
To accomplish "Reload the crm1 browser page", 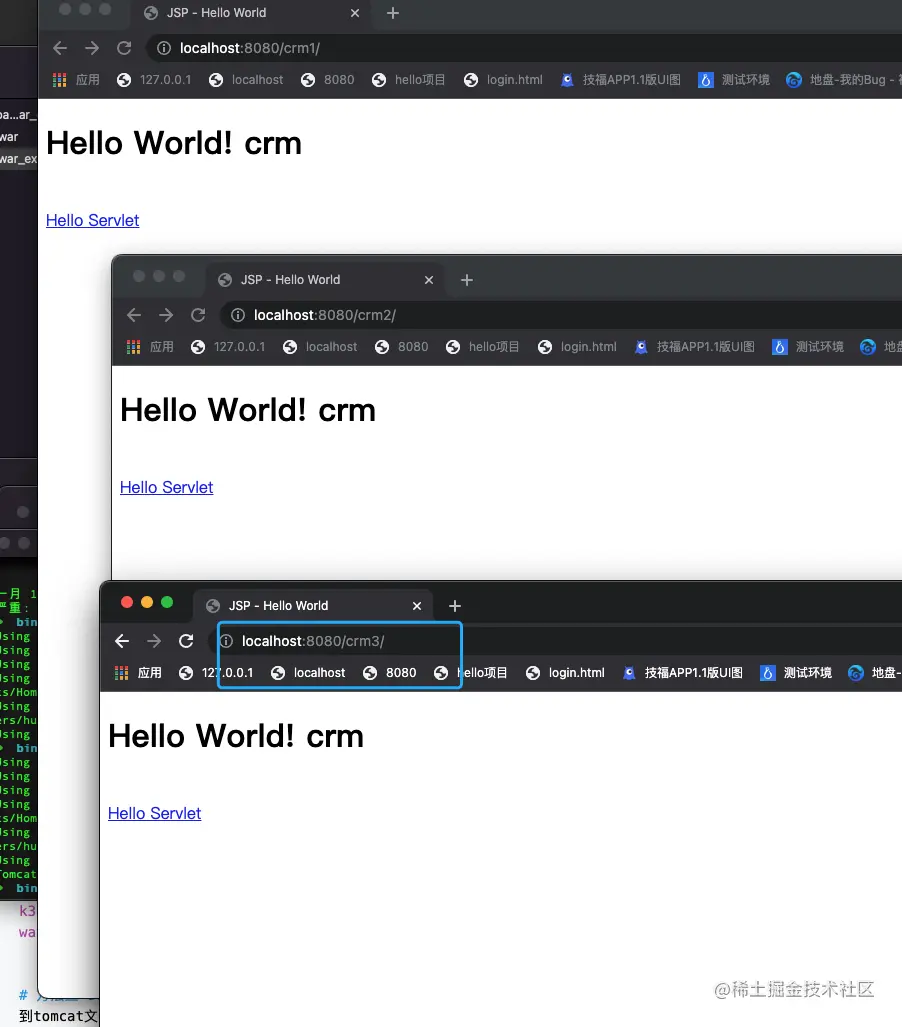I will pos(124,48).
